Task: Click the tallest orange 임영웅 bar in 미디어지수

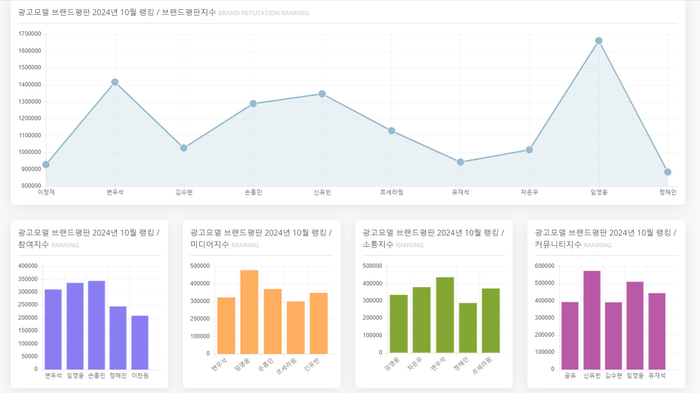Action: 249,312
